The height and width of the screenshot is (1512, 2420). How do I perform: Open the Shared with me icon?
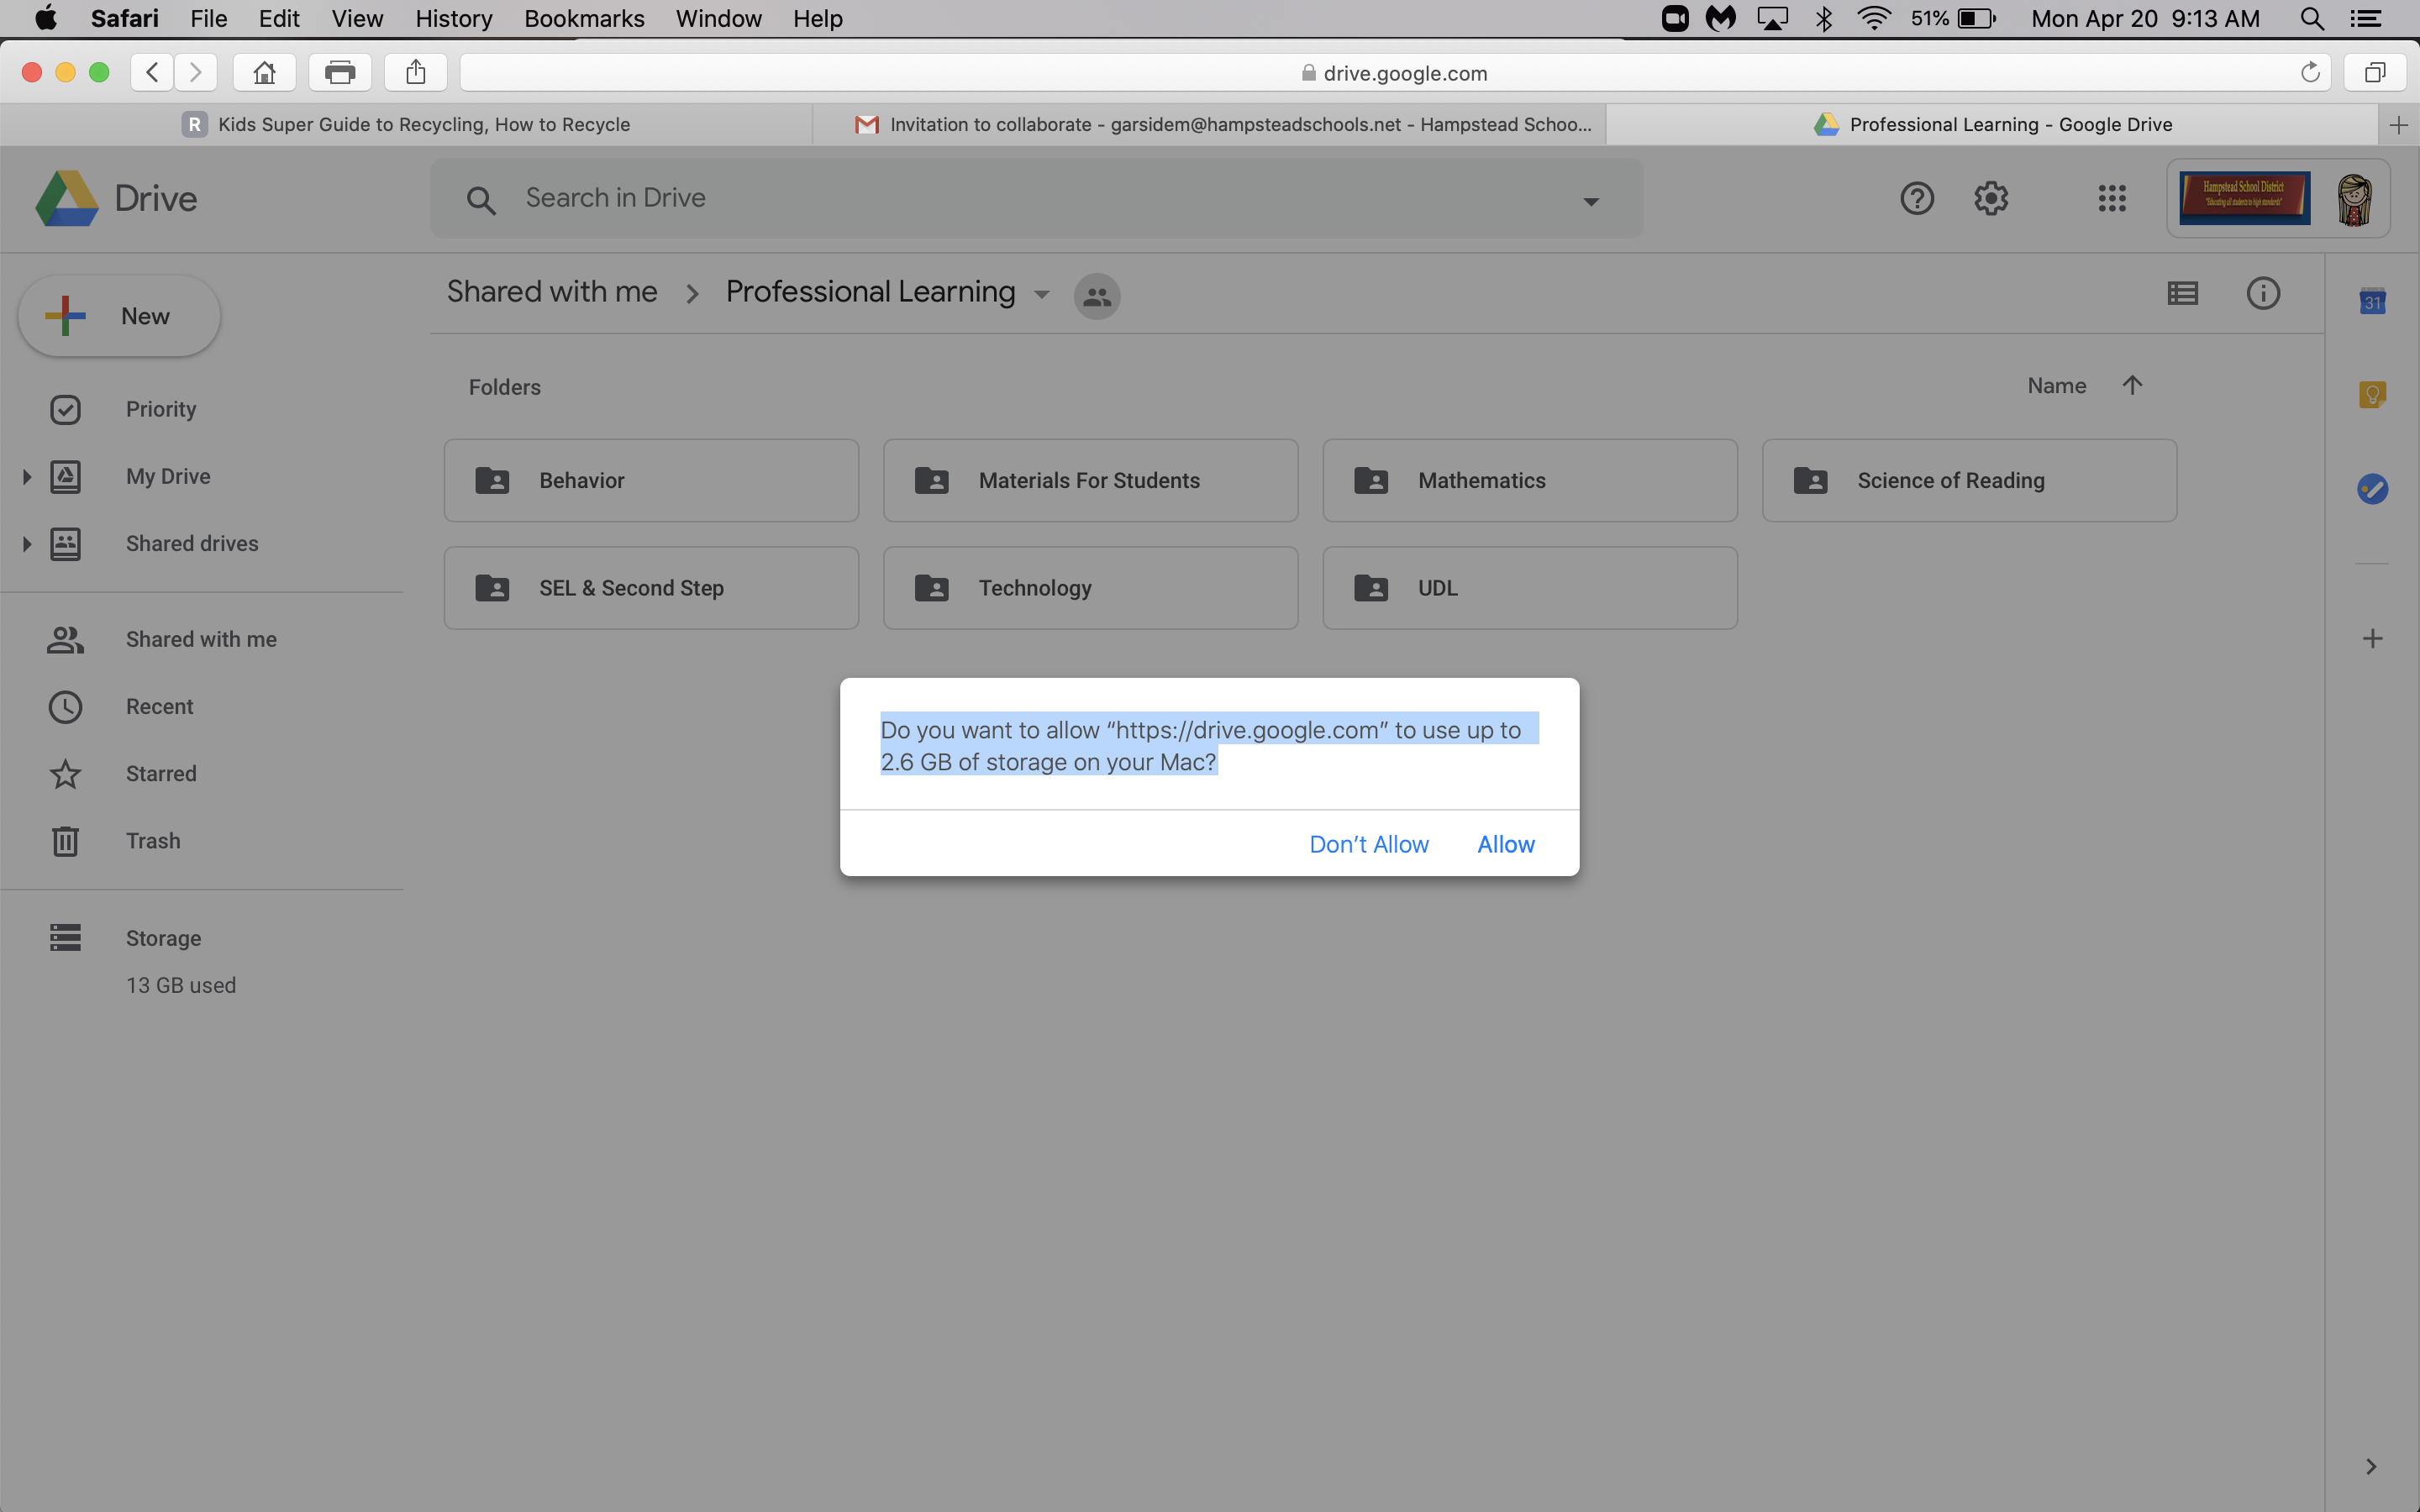click(x=65, y=638)
